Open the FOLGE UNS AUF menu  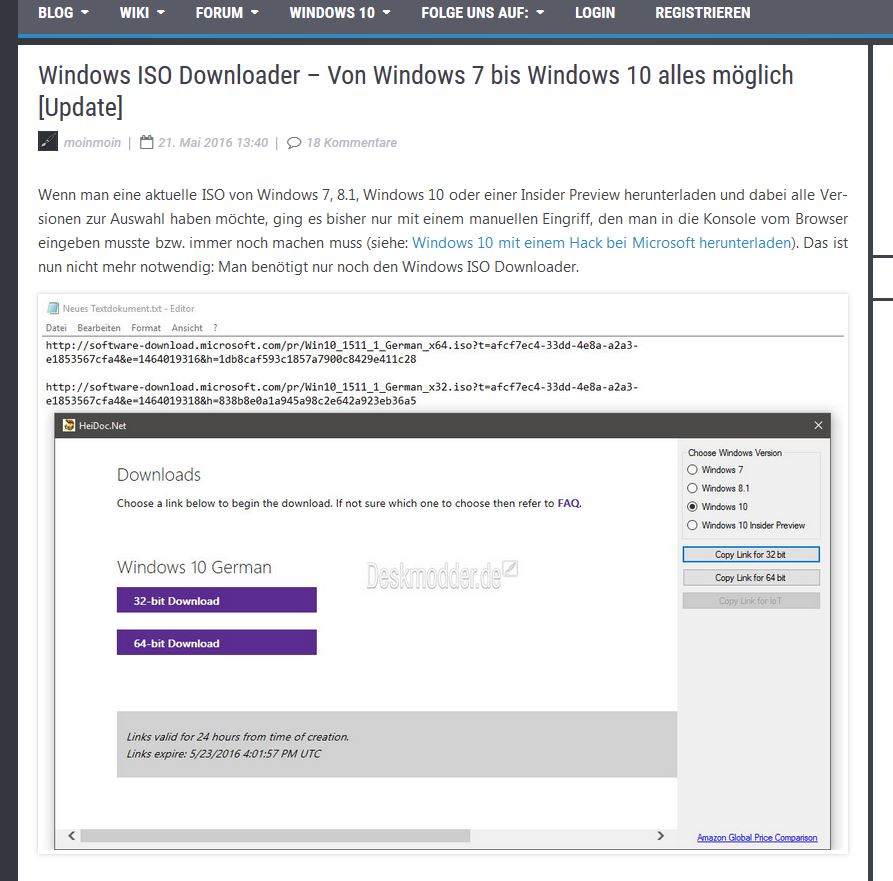(482, 13)
